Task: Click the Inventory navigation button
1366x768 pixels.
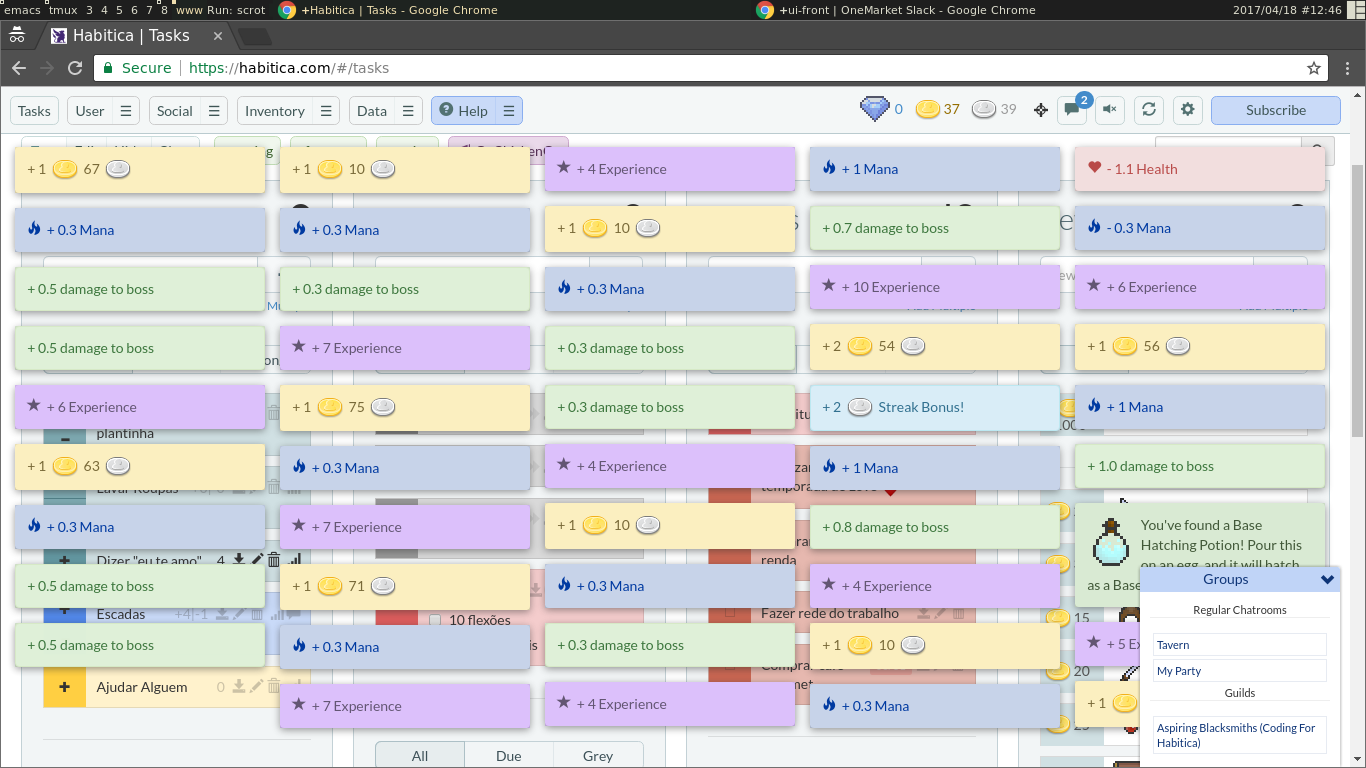Action: pyautogui.click(x=275, y=111)
